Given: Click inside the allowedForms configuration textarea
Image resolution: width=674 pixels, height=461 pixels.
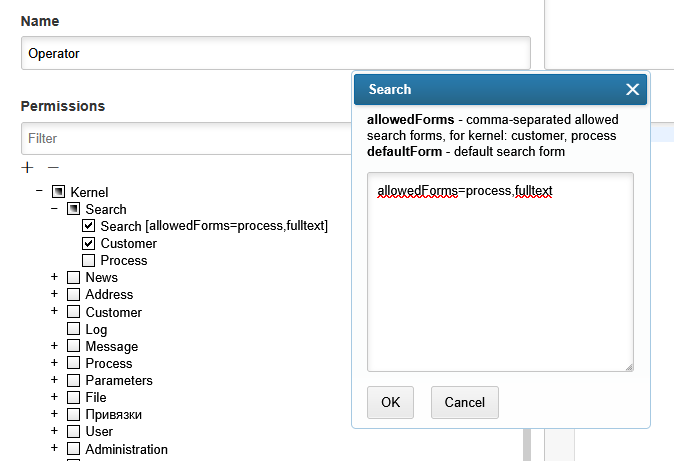Looking at the screenshot, I should coord(500,280).
